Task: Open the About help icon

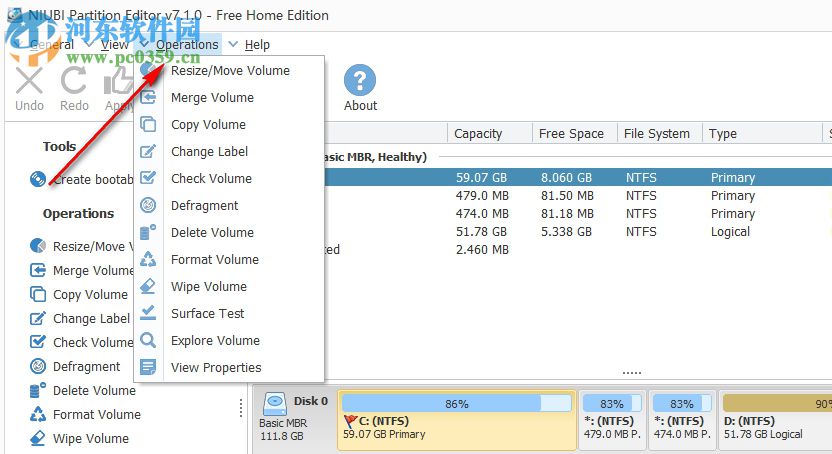Action: point(360,80)
